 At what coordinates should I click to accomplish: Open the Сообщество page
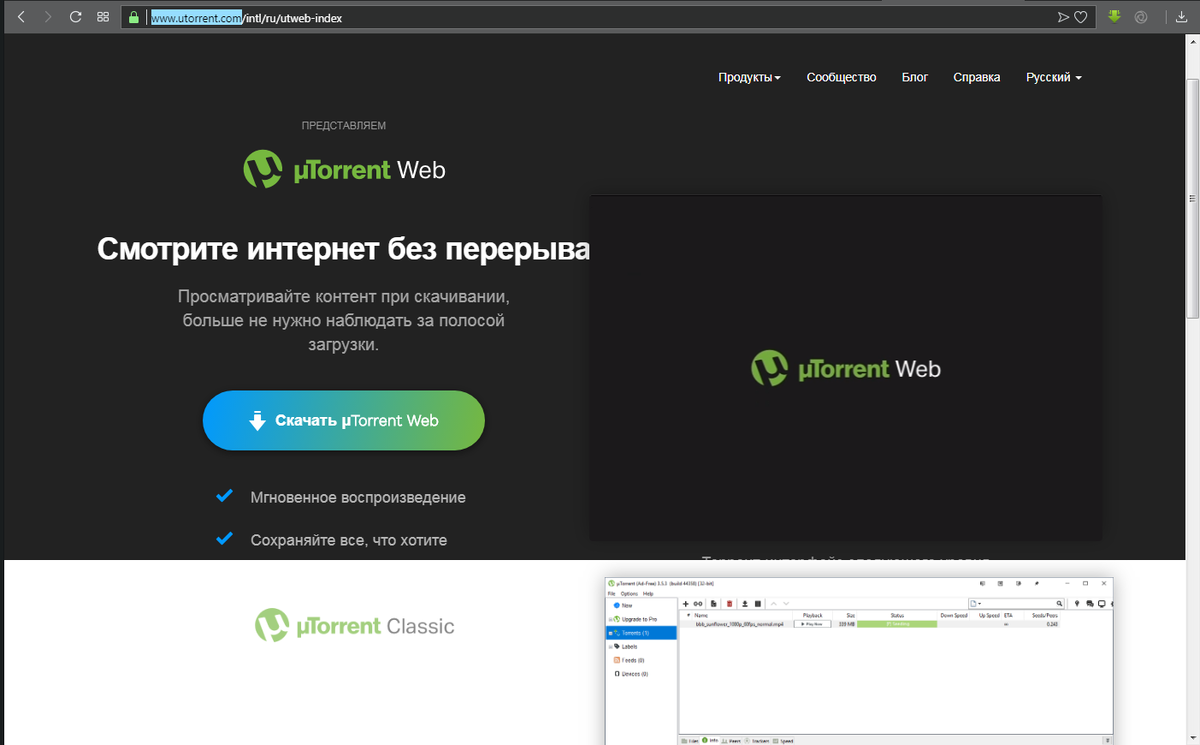click(x=841, y=77)
